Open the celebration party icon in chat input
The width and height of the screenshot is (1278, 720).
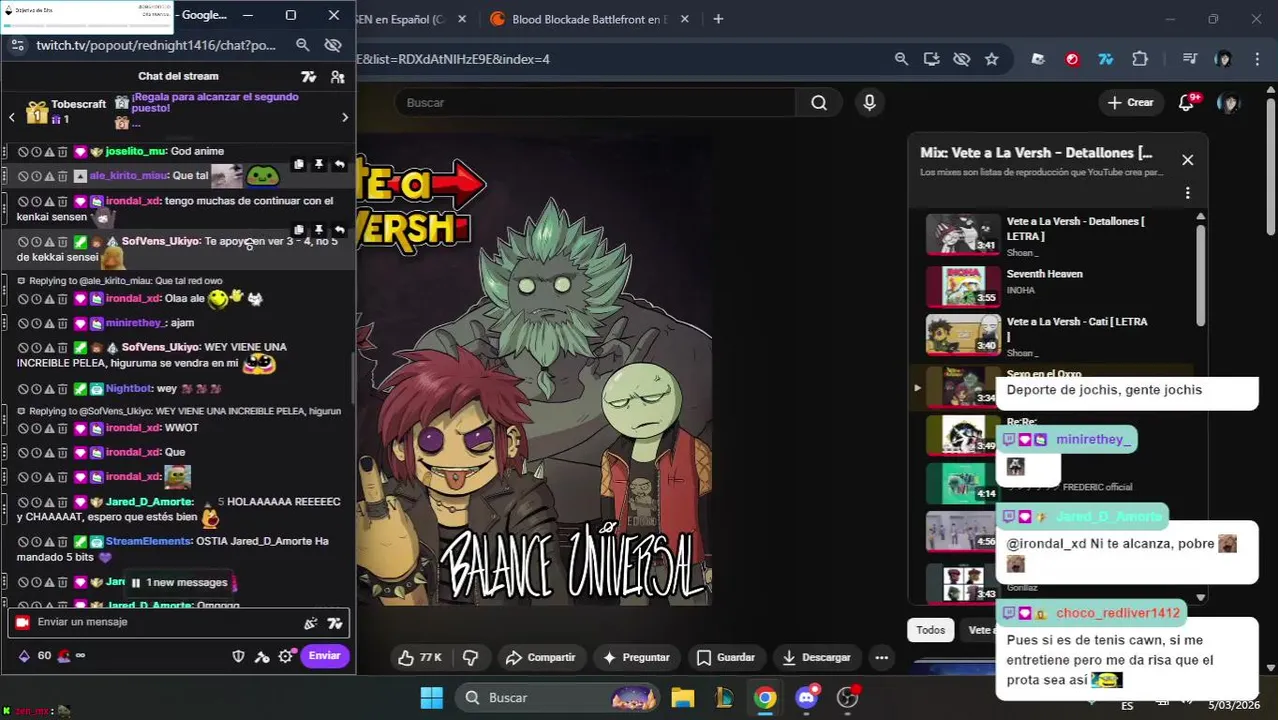click(x=311, y=623)
